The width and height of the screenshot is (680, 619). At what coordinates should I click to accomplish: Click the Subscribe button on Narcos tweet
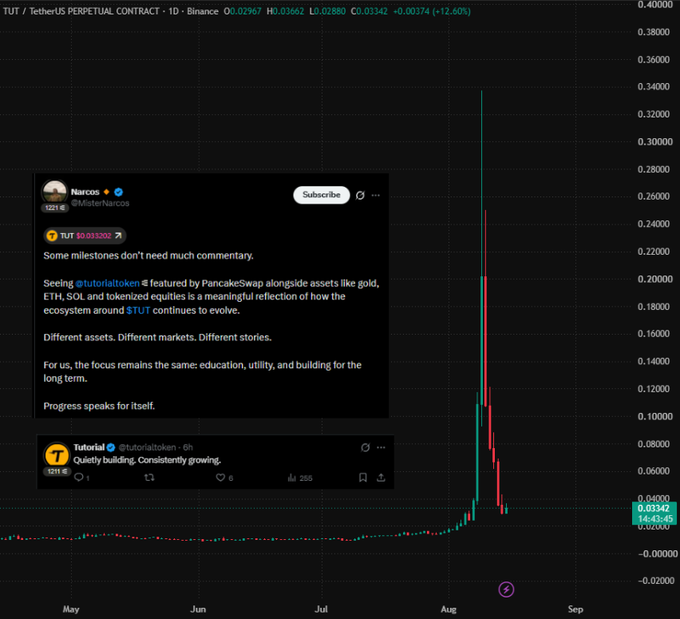[321, 195]
